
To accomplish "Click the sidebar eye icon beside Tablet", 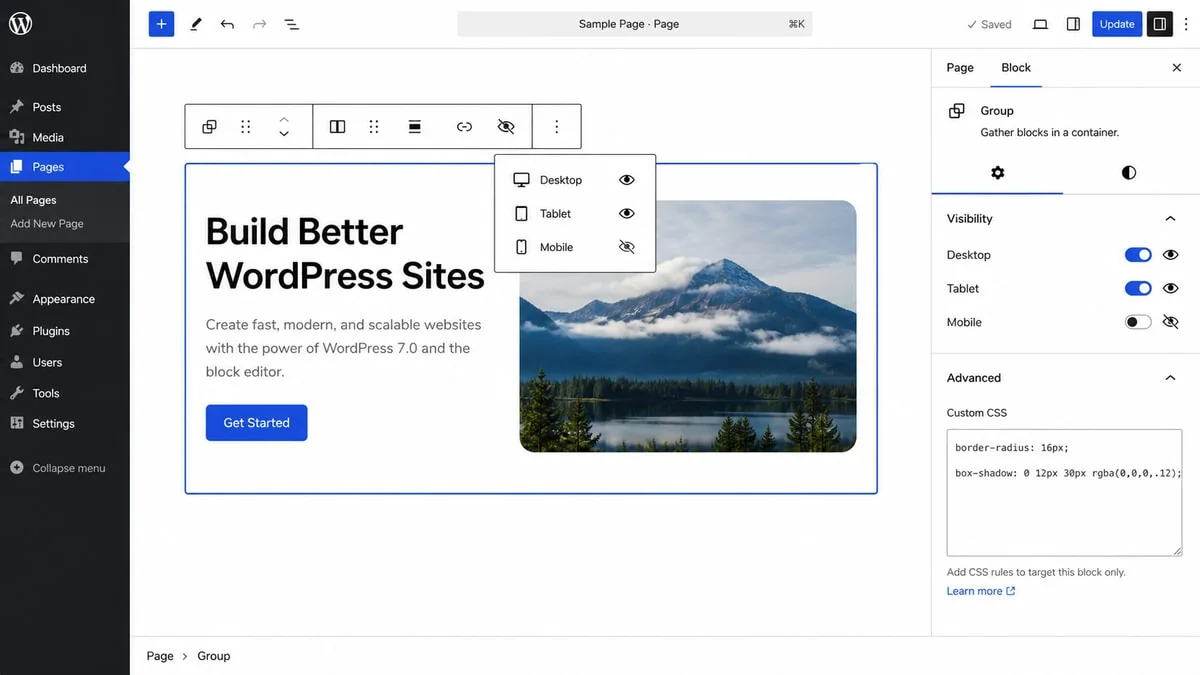I will (x=1171, y=288).
